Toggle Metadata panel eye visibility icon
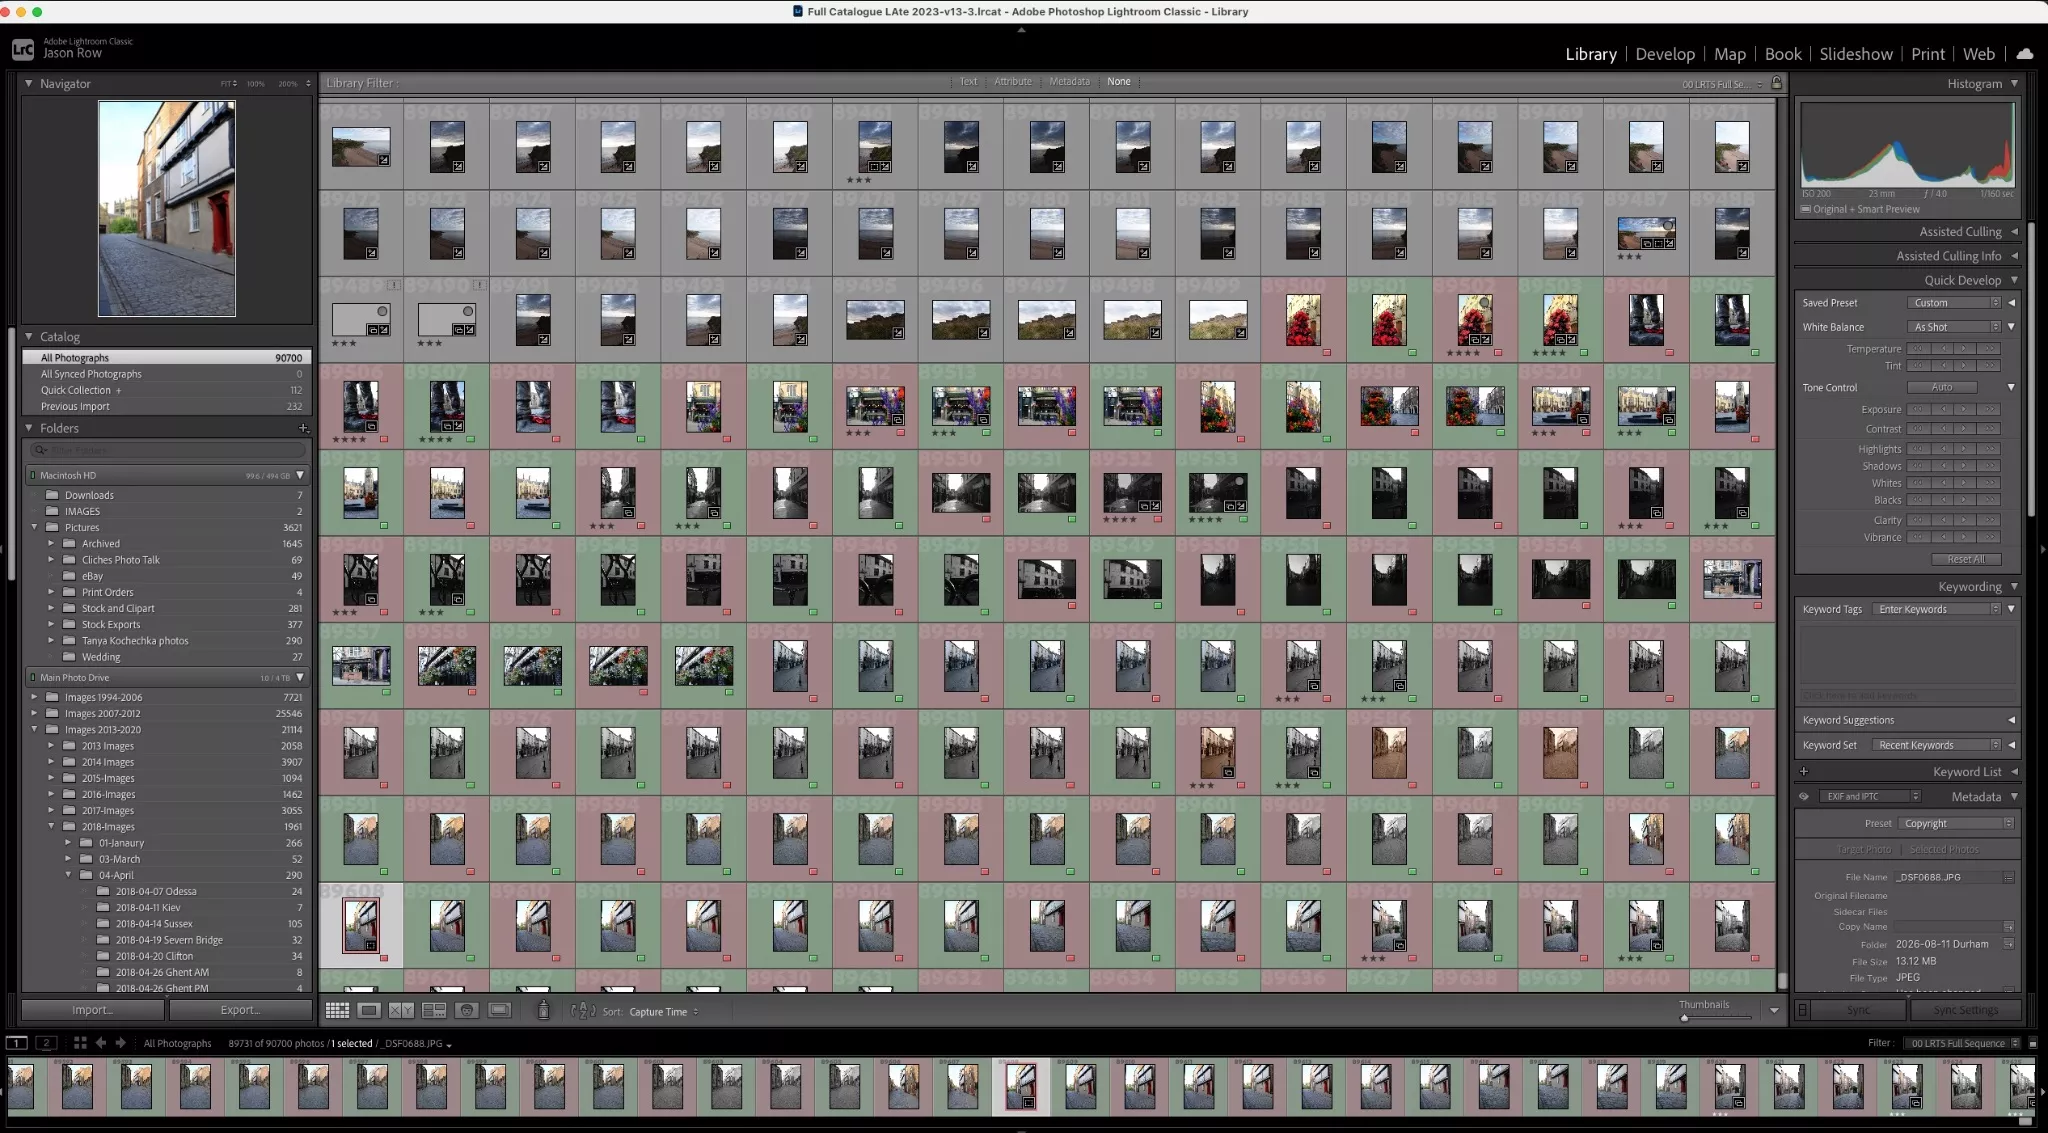Screen dimensions: 2048x1133 pos(1804,797)
